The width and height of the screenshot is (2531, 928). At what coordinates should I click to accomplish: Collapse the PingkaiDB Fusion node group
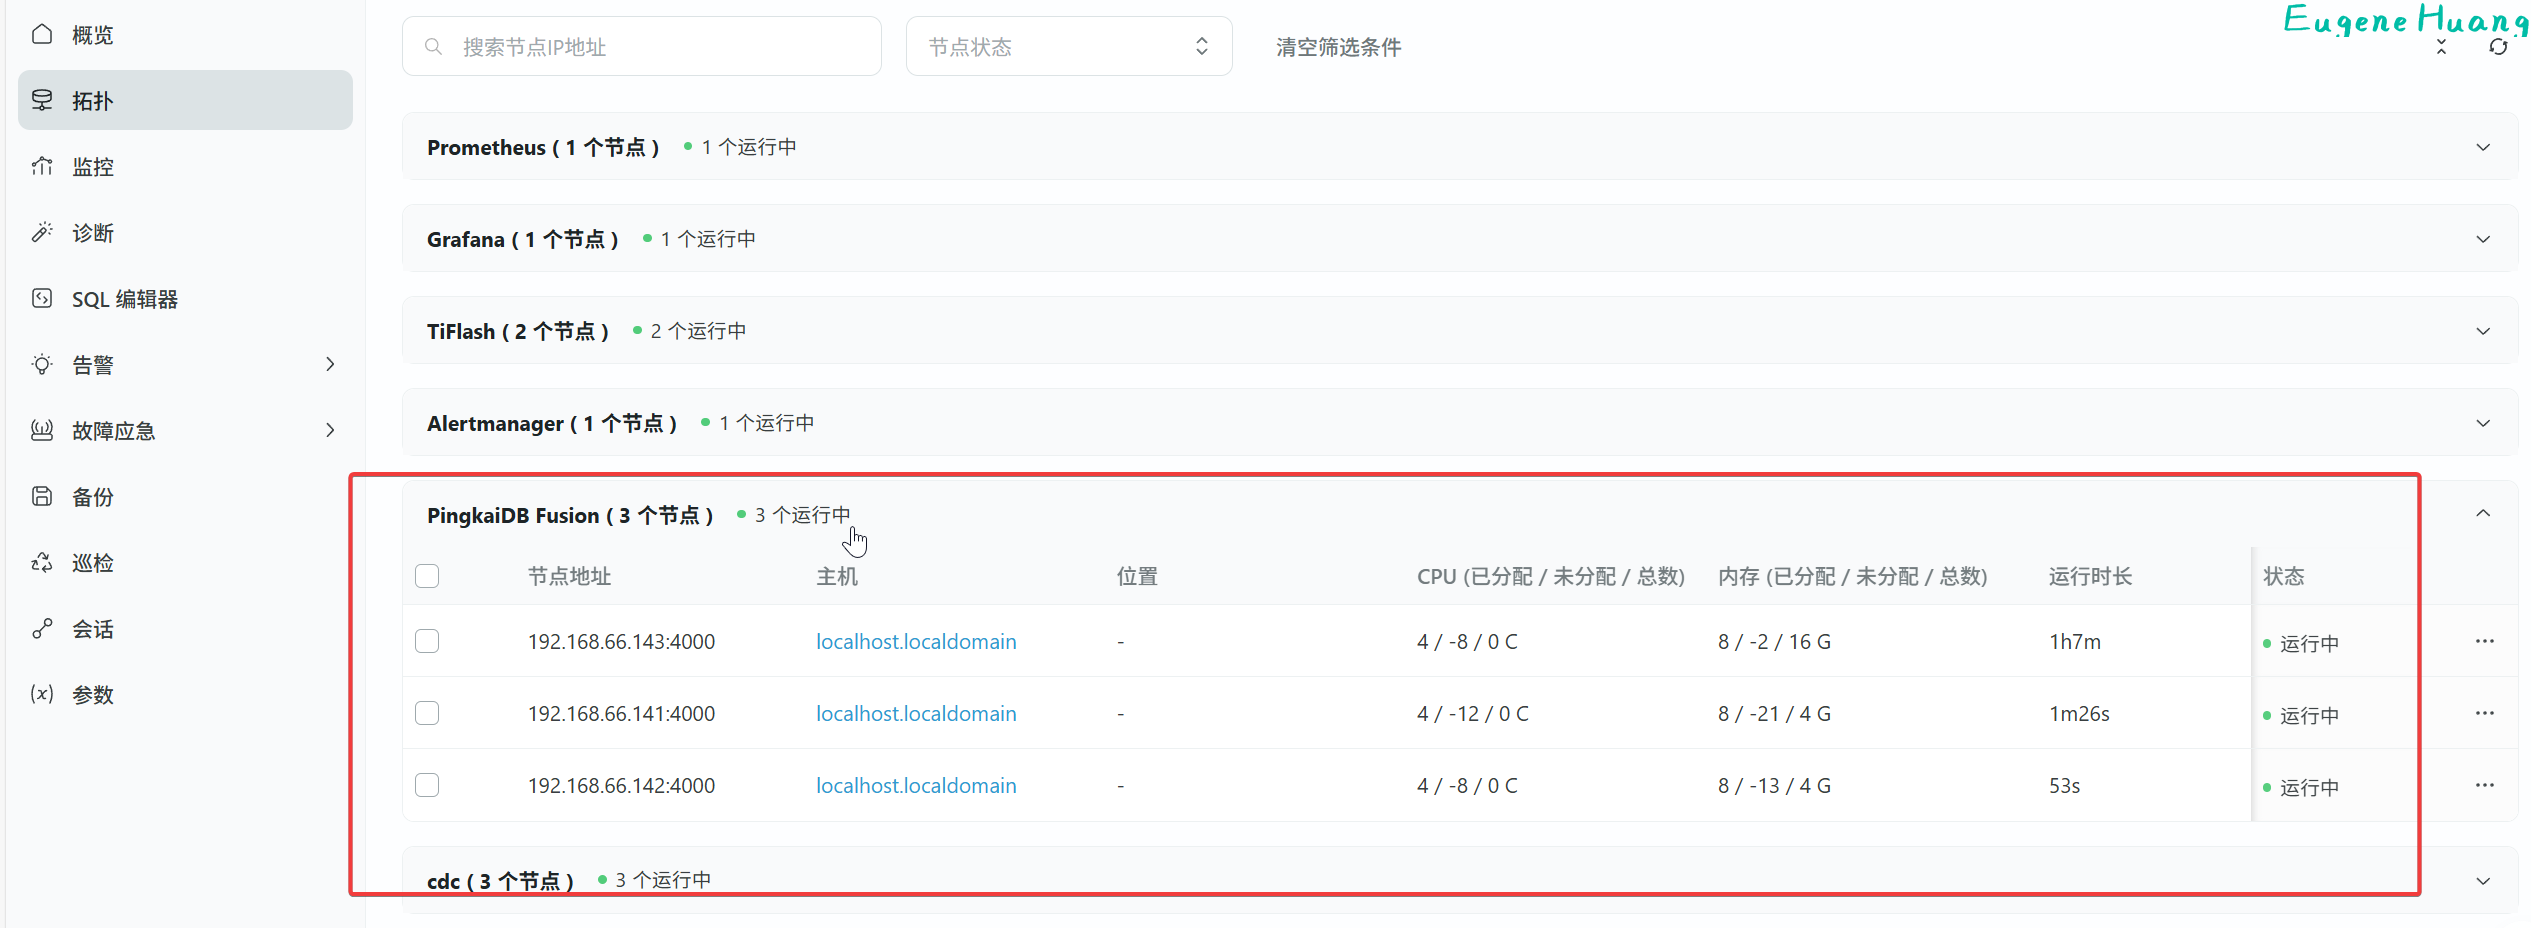click(x=2482, y=514)
